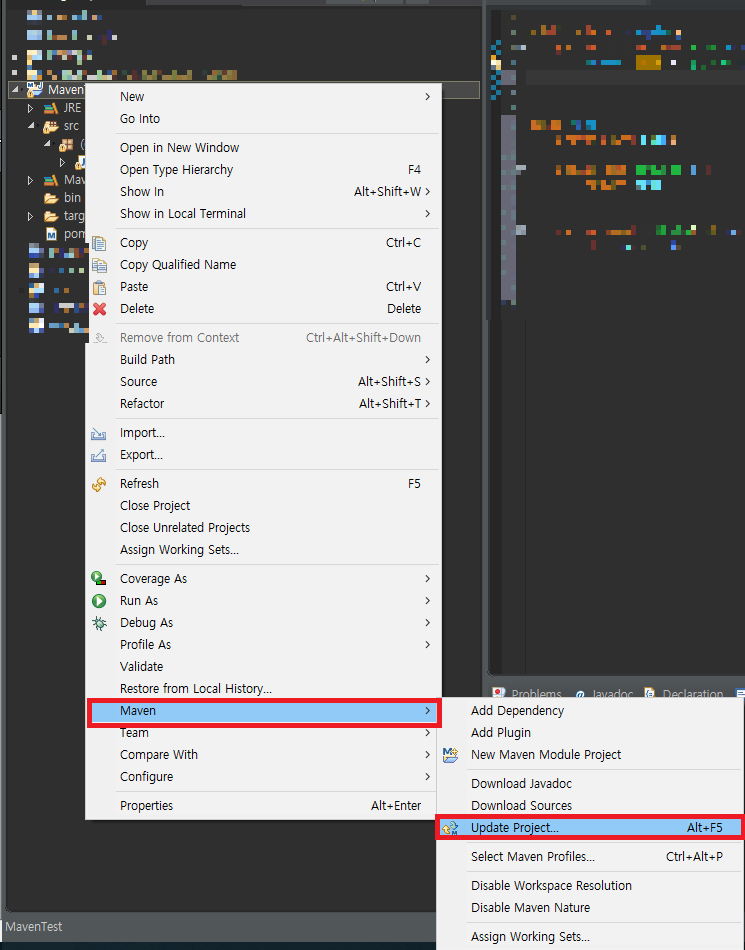The width and height of the screenshot is (745, 950).
Task: Click the JRE library icon in the tree
Action: click(51, 108)
